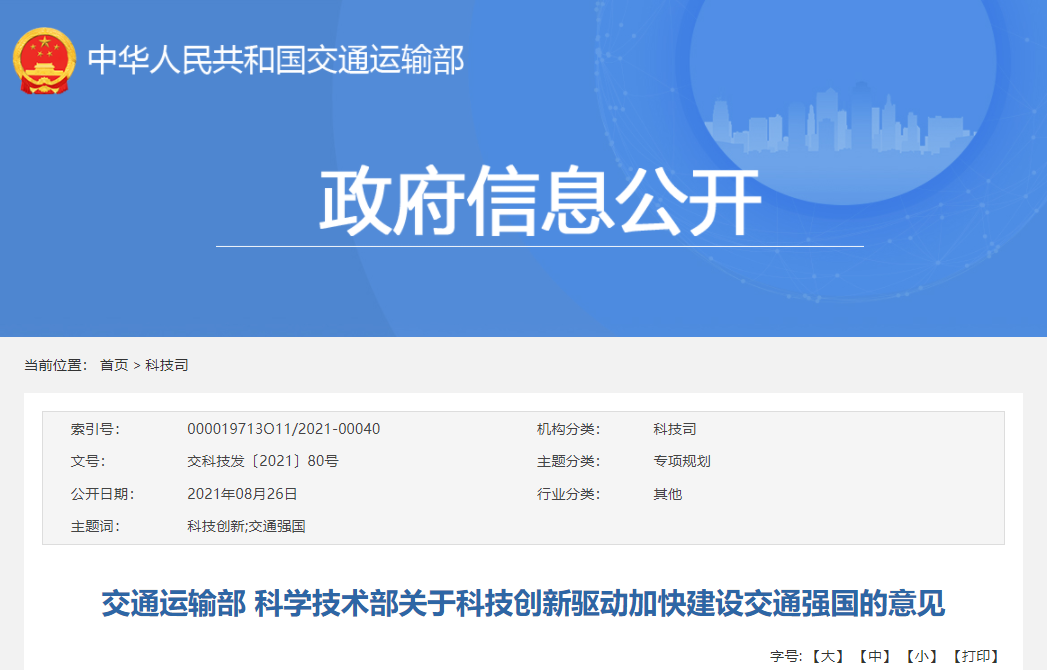Viewport: 1047px width, 670px height.
Task: Click the national emblem logo
Action: point(44,60)
